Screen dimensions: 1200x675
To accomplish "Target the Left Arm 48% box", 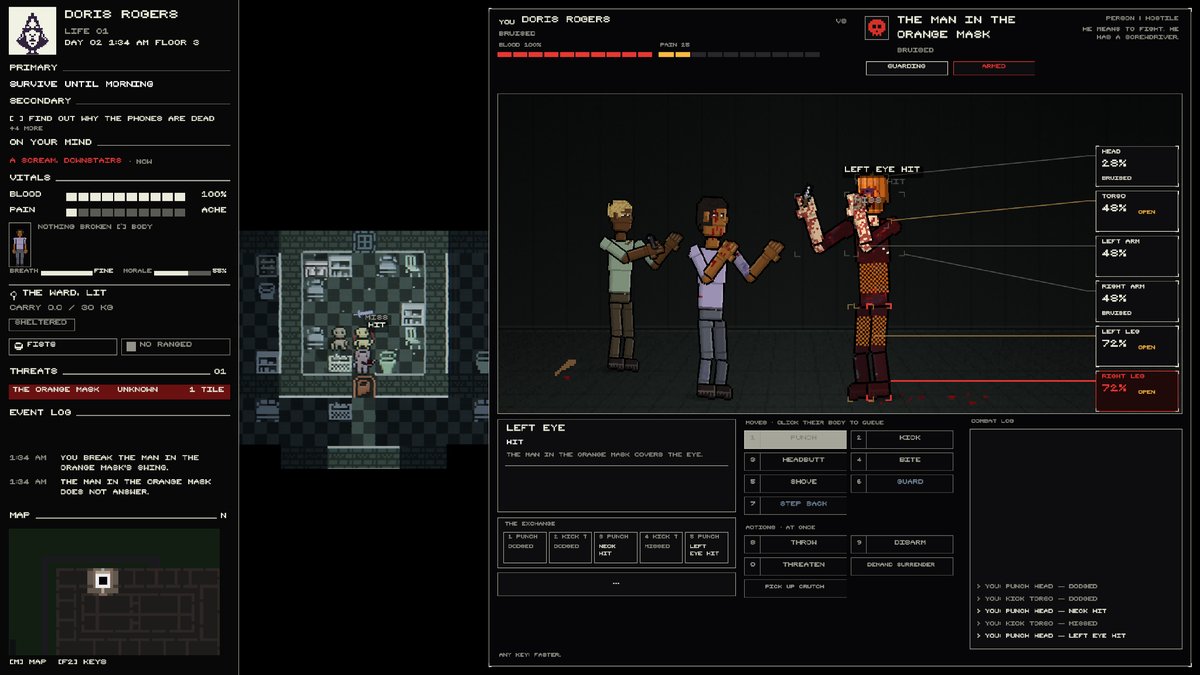I will pos(1137,256).
